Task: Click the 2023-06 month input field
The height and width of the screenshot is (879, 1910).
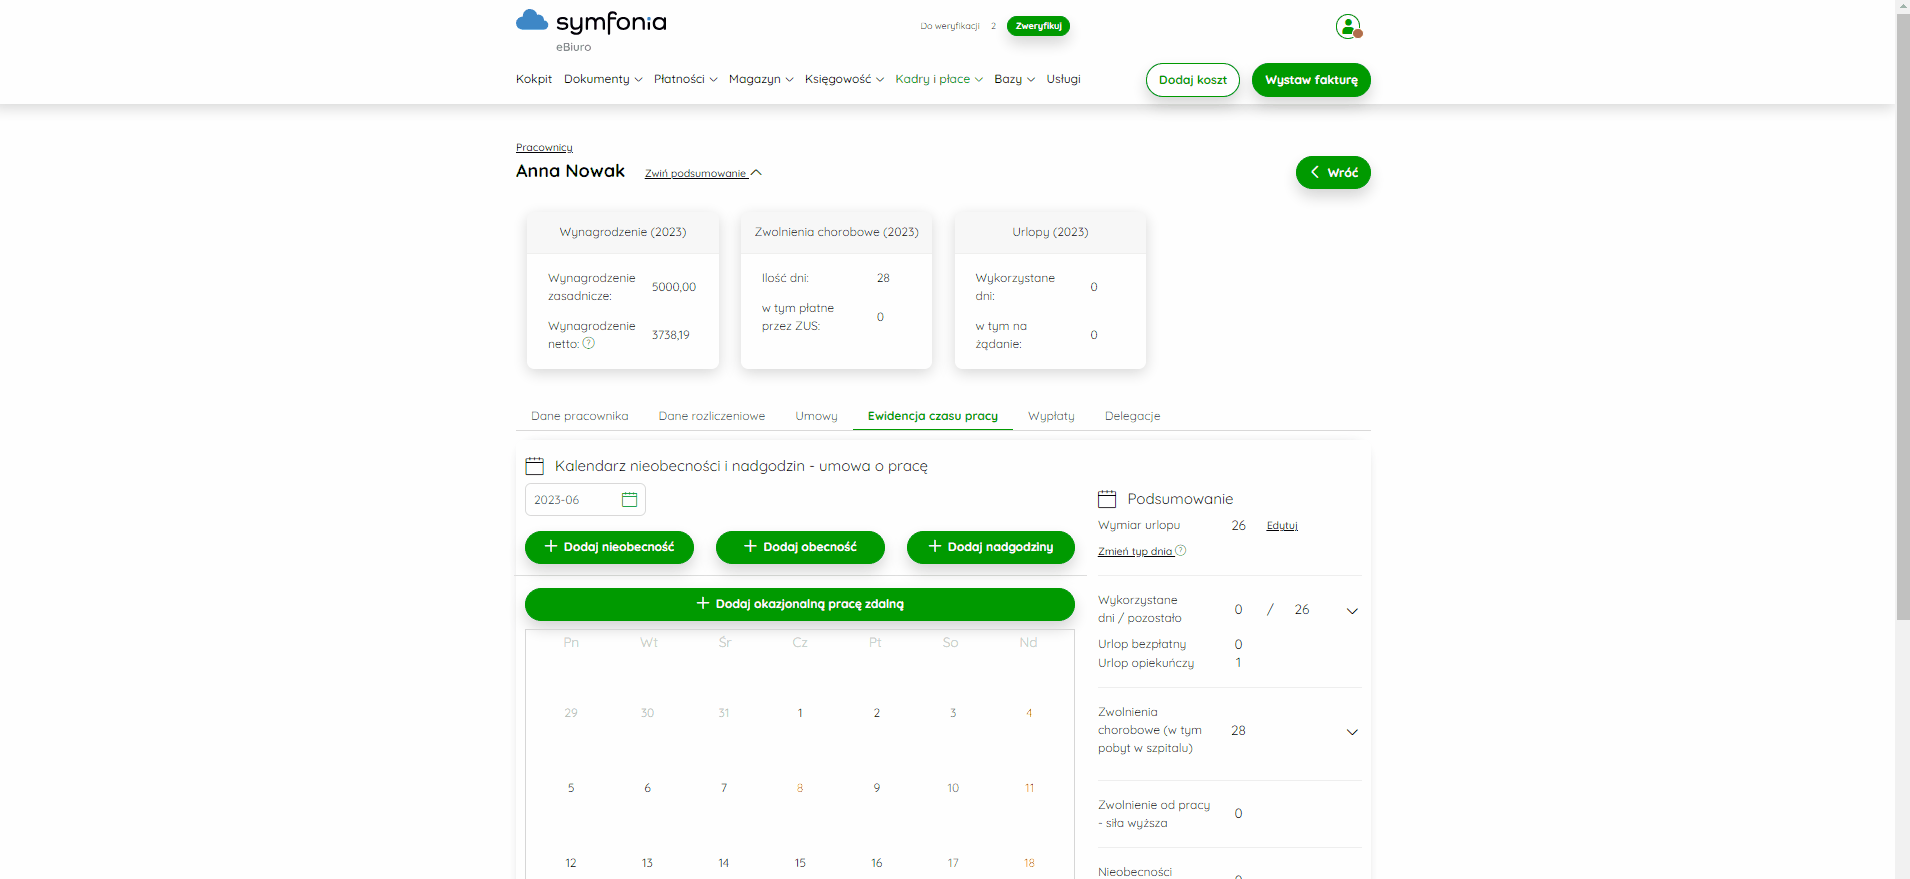Action: (585, 500)
